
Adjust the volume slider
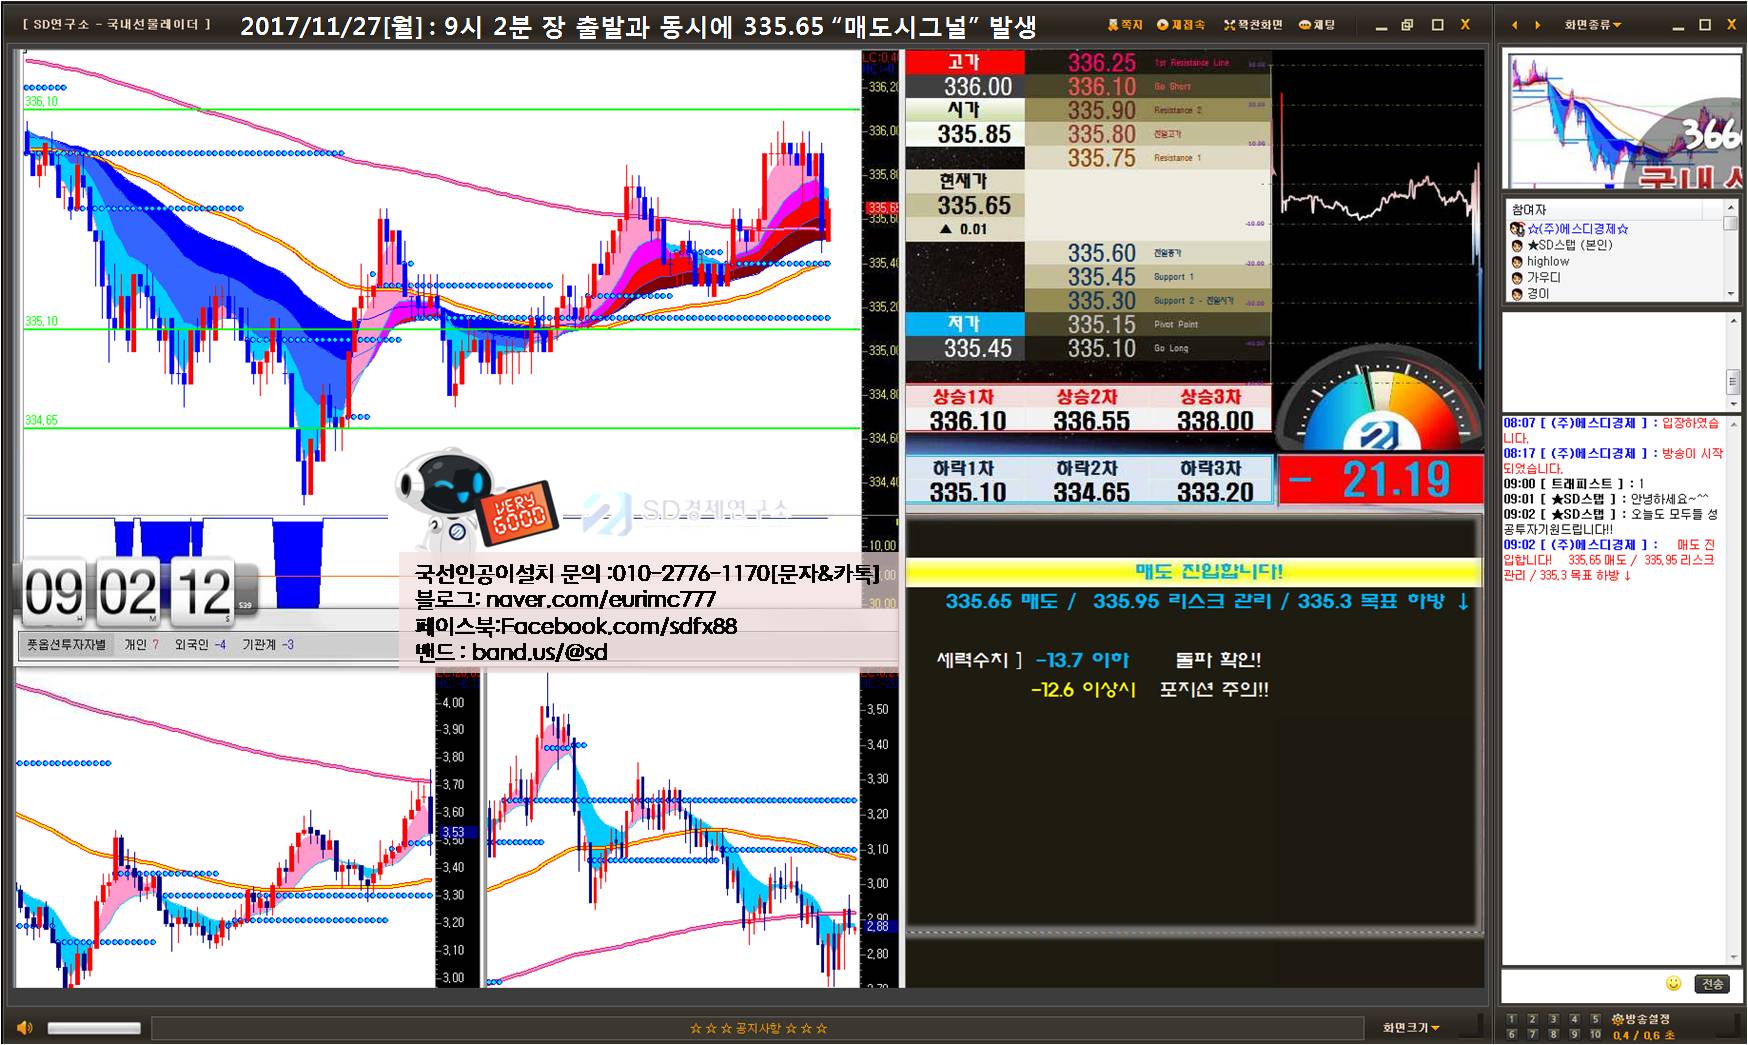pos(94,1028)
